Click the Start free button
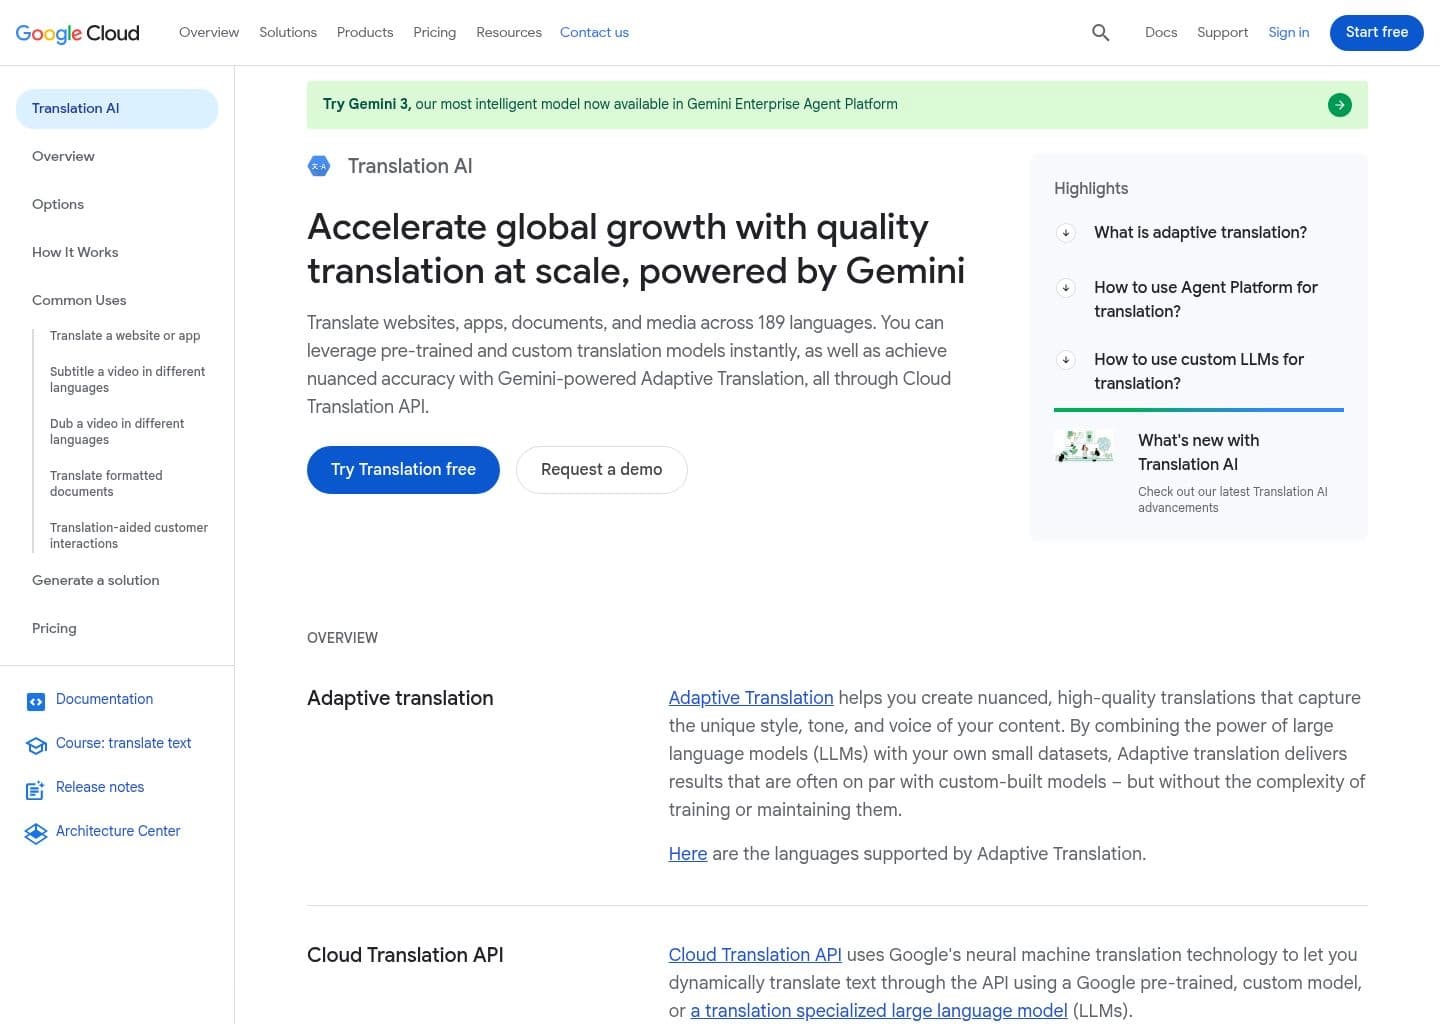The height and width of the screenshot is (1024, 1440). [x=1377, y=32]
